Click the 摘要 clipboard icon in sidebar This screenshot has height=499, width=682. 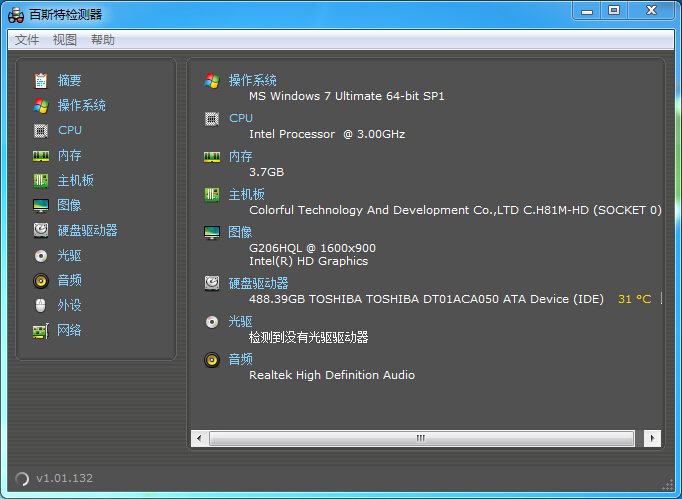click(41, 80)
